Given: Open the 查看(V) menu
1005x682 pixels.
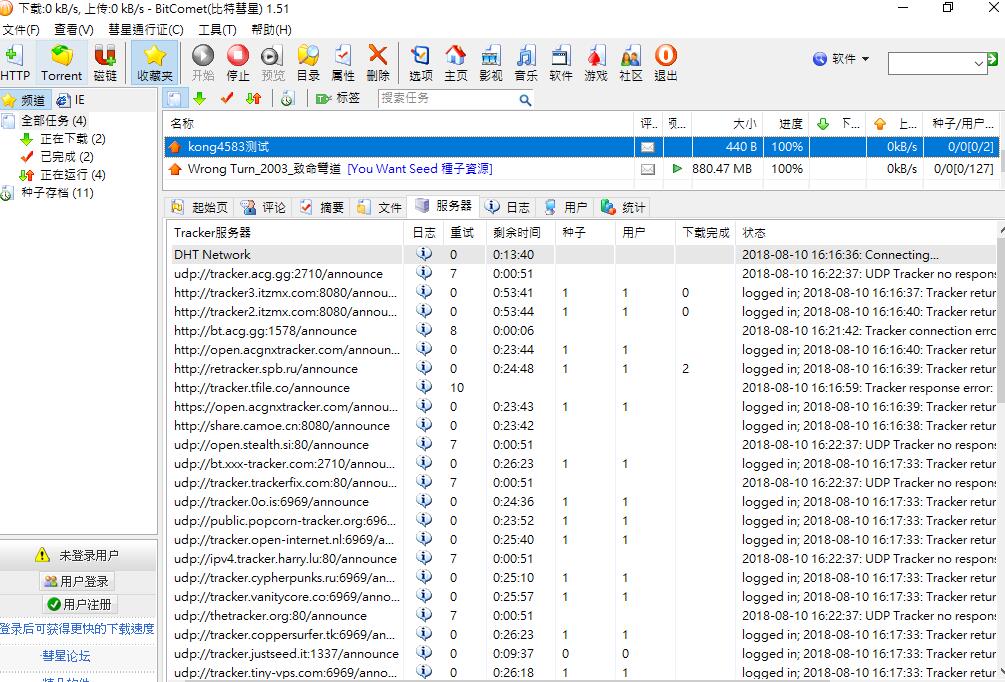Looking at the screenshot, I should pyautogui.click(x=74, y=29).
